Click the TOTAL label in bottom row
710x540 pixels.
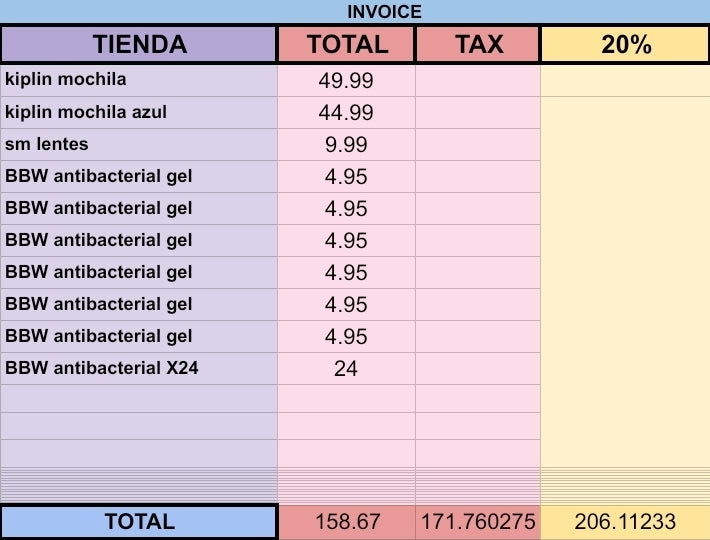coord(139,521)
